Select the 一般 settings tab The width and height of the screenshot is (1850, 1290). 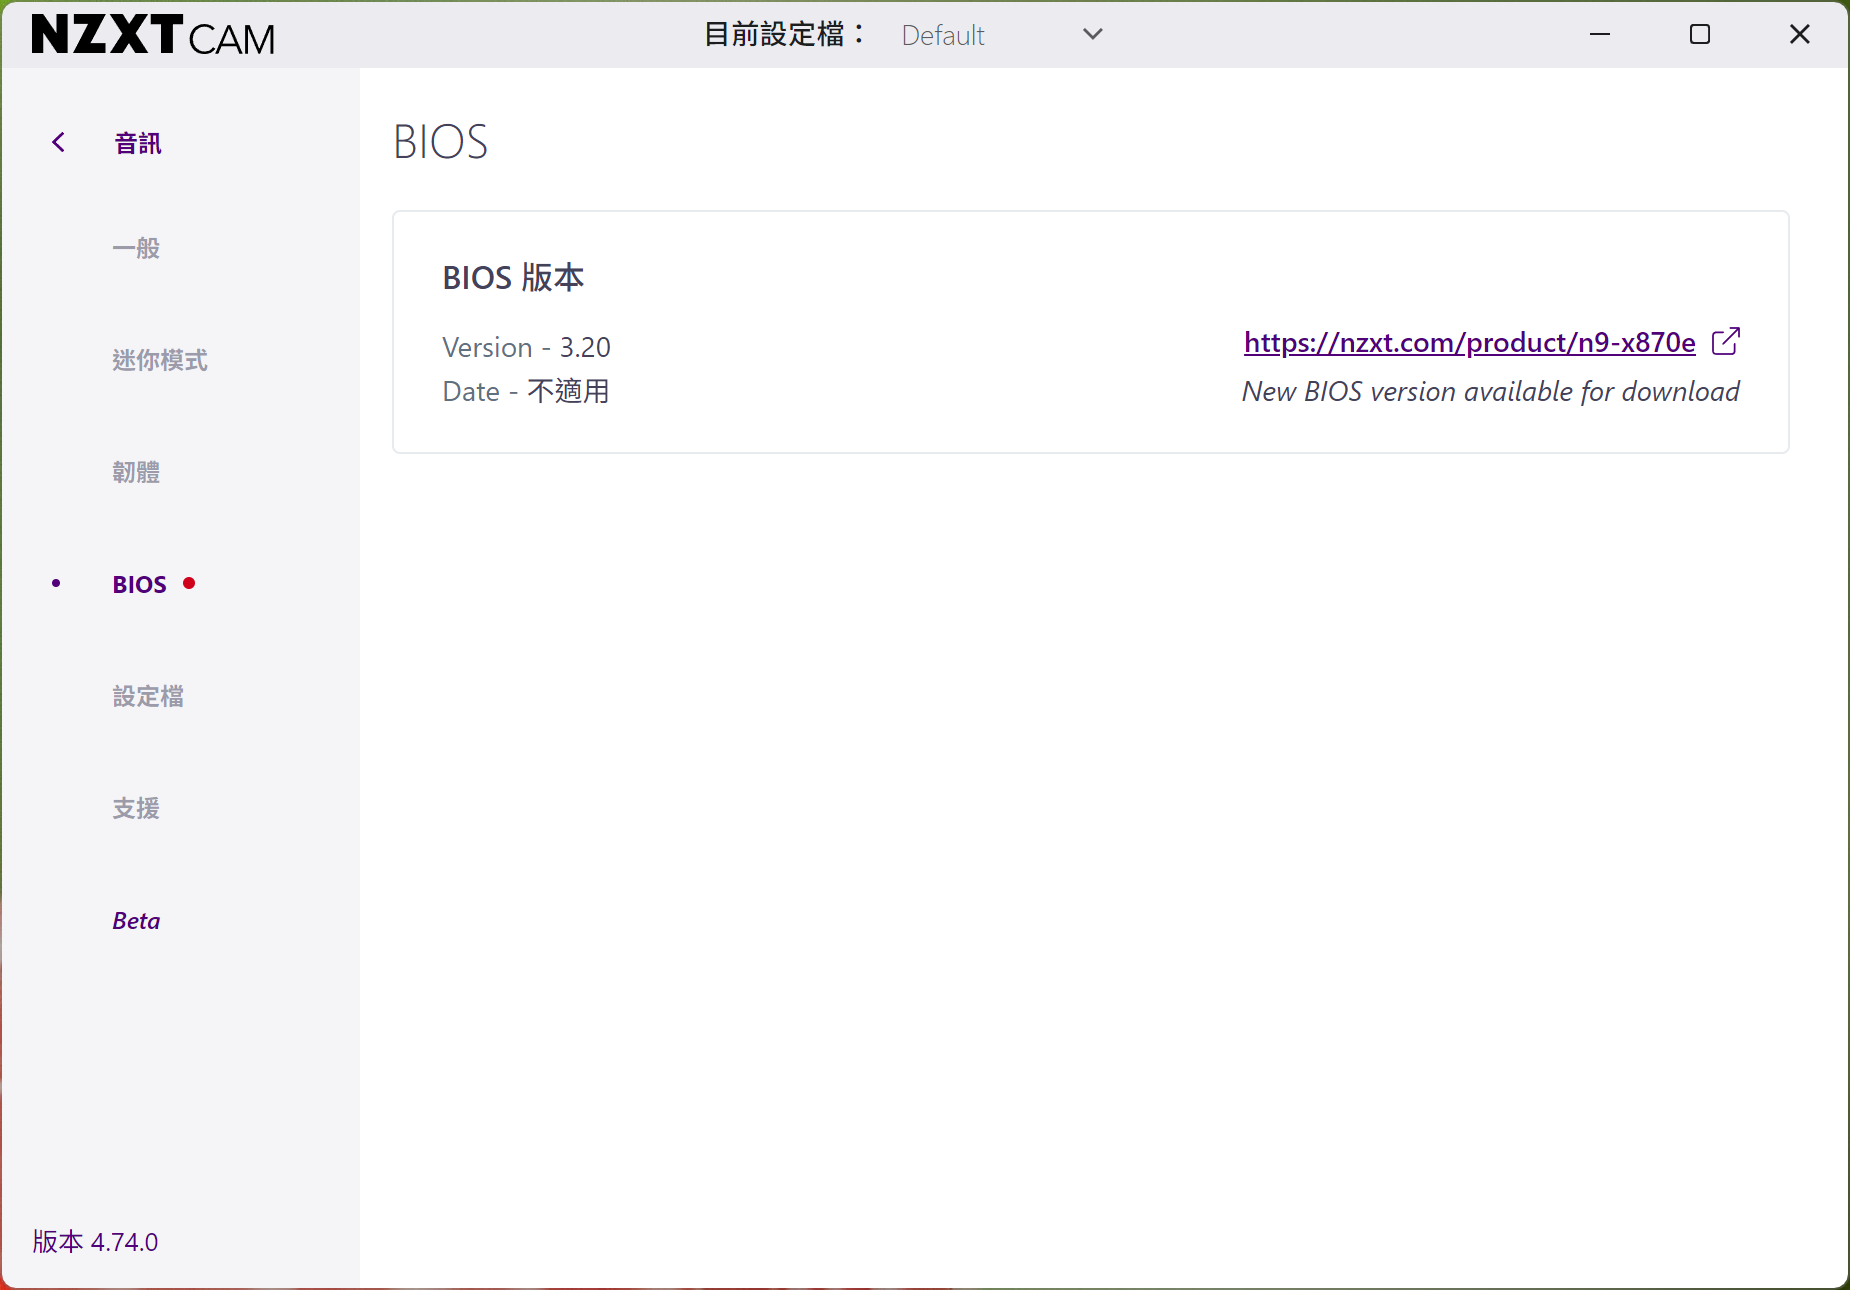click(x=136, y=248)
